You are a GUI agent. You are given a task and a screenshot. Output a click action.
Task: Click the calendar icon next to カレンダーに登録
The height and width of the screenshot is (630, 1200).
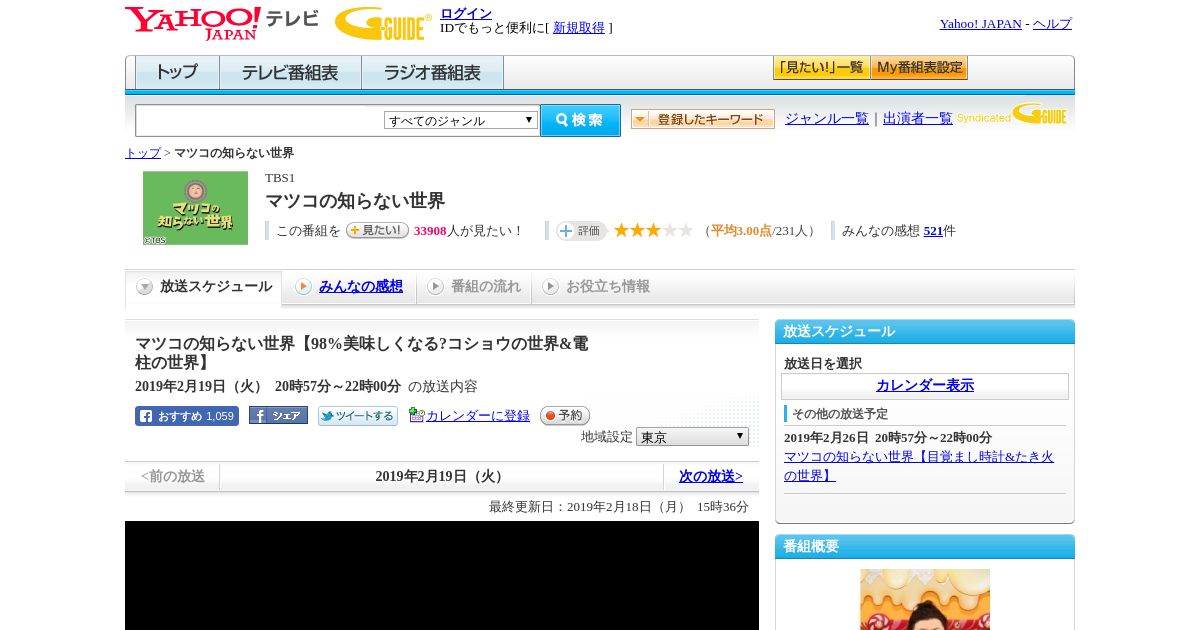coord(417,415)
